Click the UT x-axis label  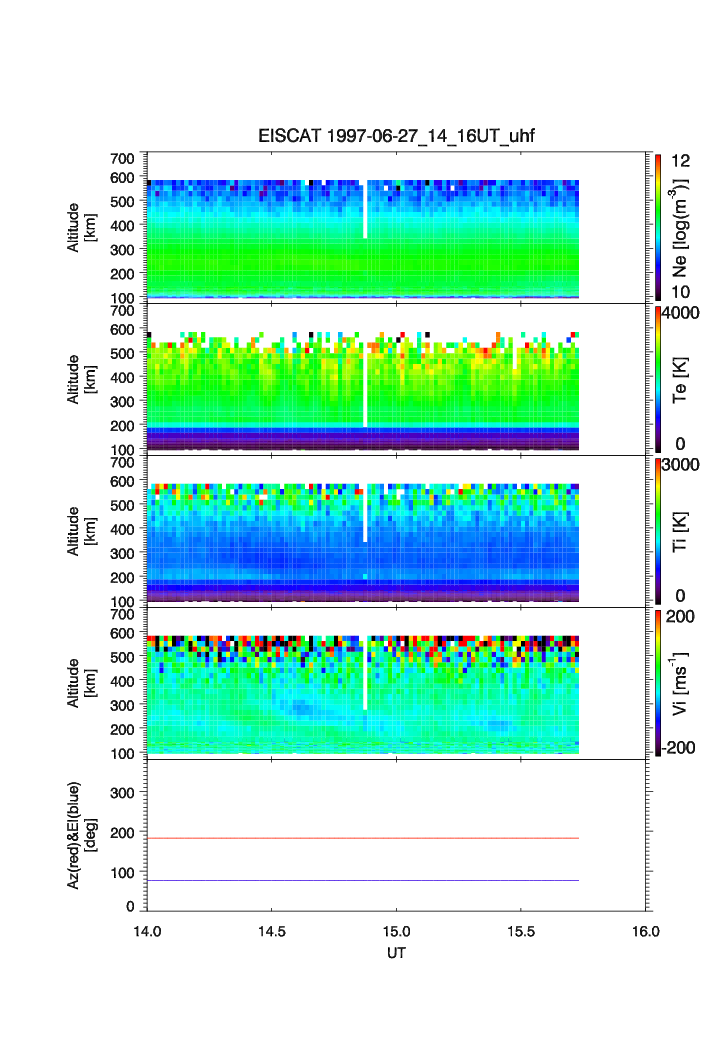pyautogui.click(x=396, y=953)
